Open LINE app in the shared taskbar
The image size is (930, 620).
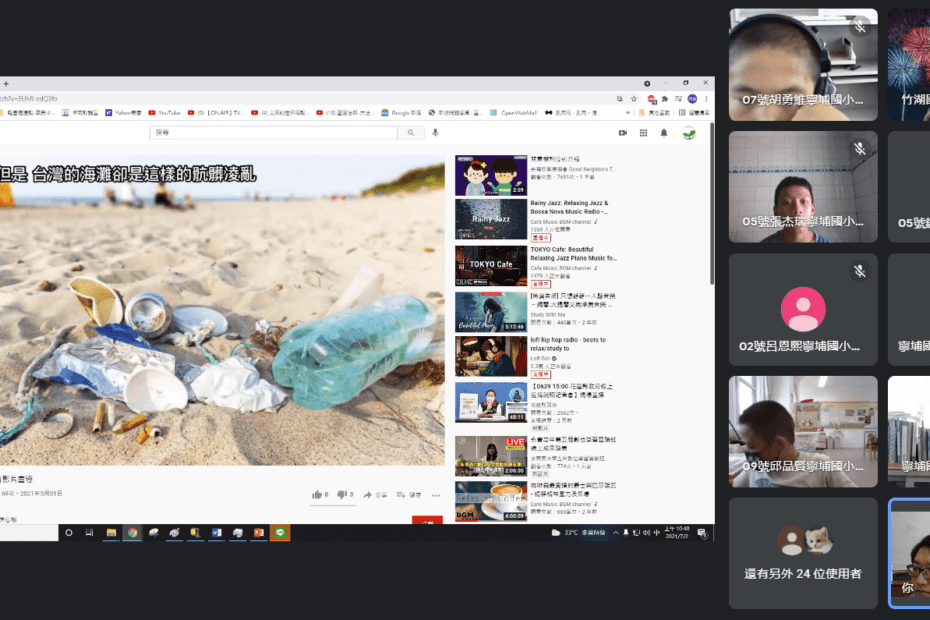coord(280,533)
